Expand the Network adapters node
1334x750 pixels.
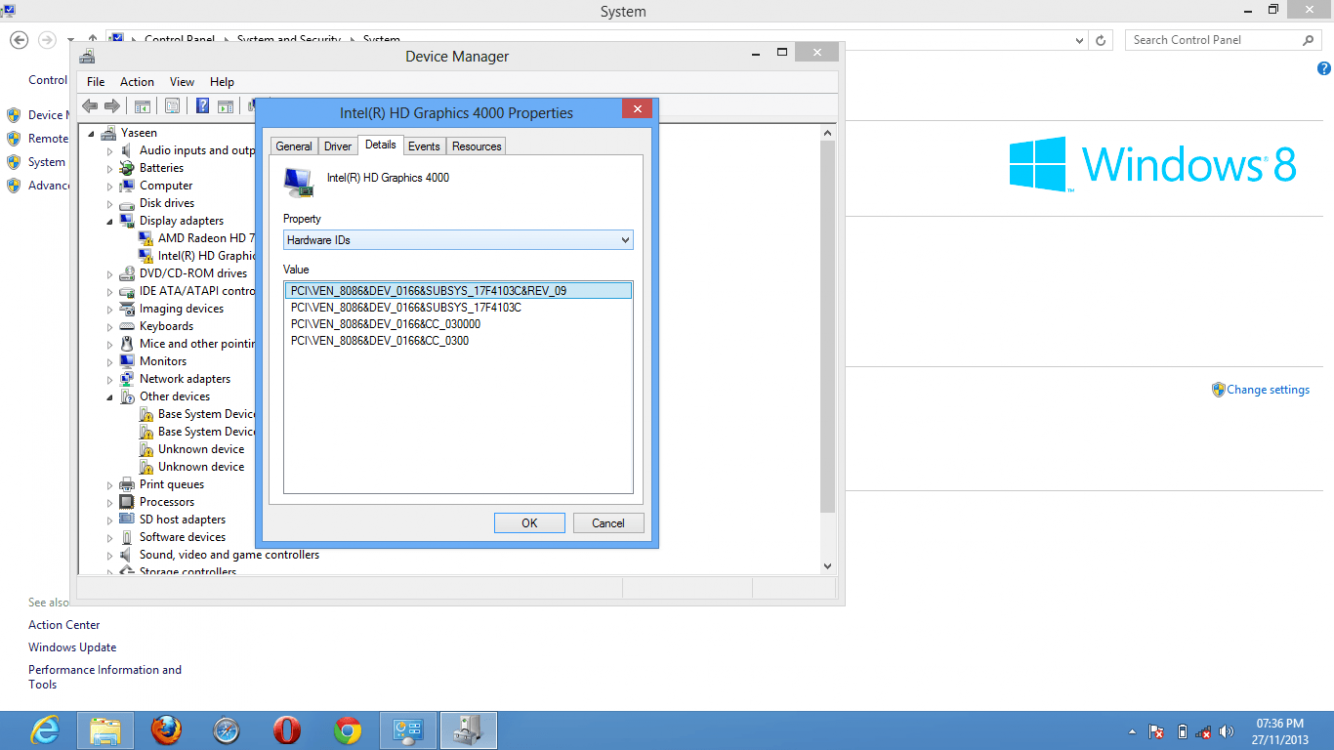pyautogui.click(x=110, y=380)
